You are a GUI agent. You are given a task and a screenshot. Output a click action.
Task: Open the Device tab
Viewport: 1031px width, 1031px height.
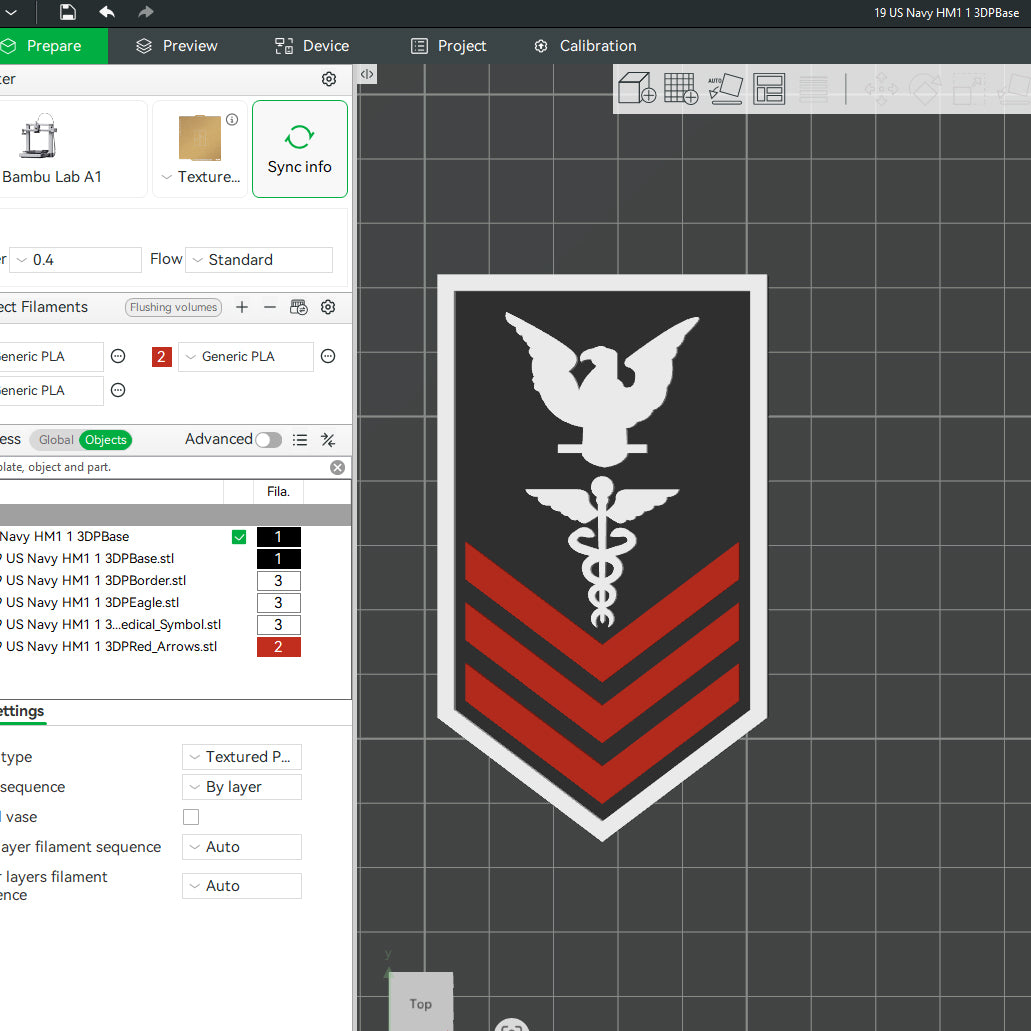click(312, 46)
